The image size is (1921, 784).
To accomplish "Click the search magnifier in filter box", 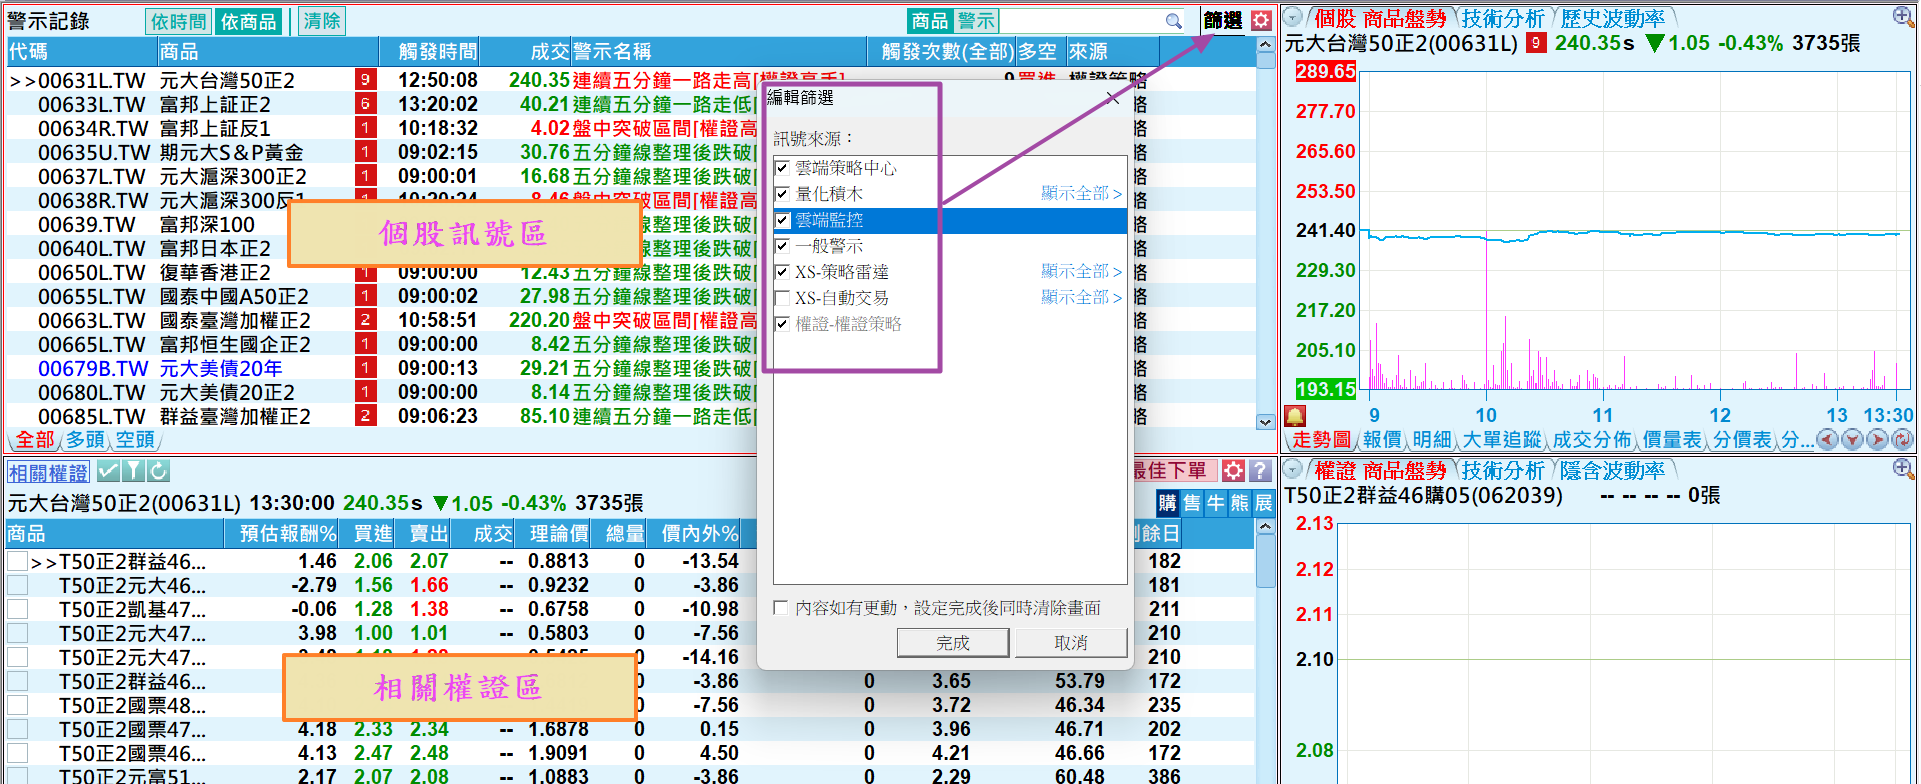I will [1173, 21].
